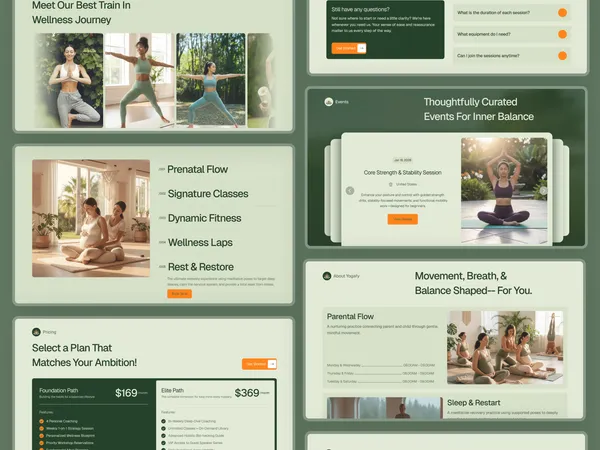Click the $169 price
This screenshot has height=450, width=600.
[x=126, y=393]
